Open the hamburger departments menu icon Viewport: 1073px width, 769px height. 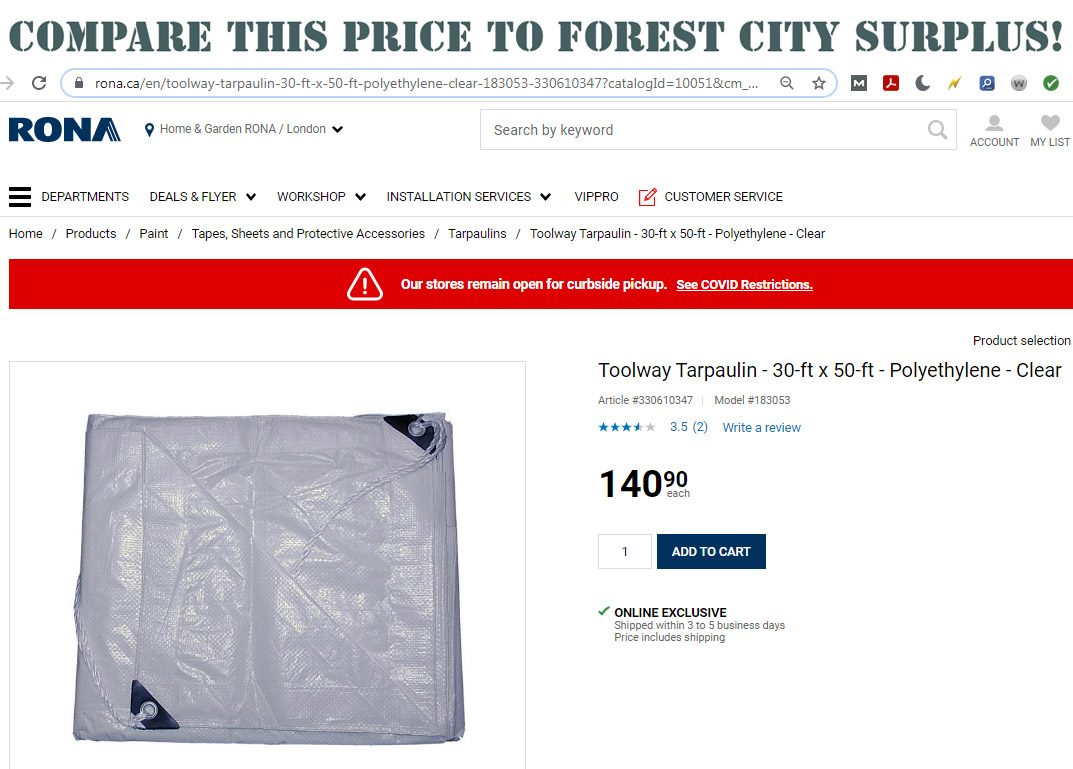click(20, 196)
